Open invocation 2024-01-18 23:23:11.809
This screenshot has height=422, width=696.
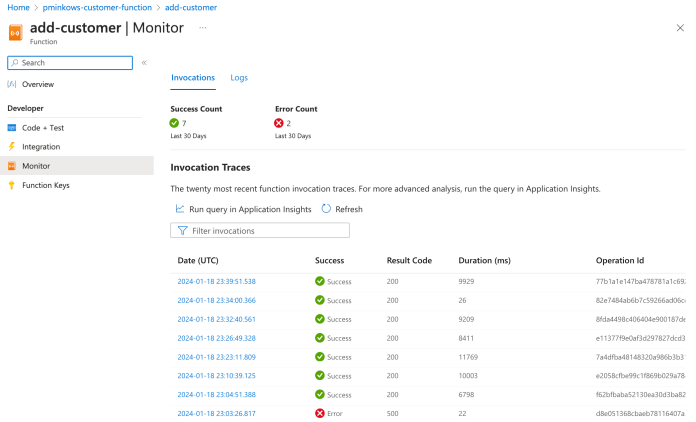(x=217, y=357)
